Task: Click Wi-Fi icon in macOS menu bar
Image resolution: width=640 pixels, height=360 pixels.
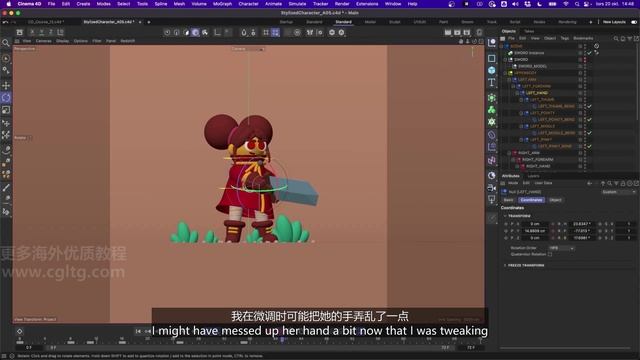Action: [x=566, y=4]
